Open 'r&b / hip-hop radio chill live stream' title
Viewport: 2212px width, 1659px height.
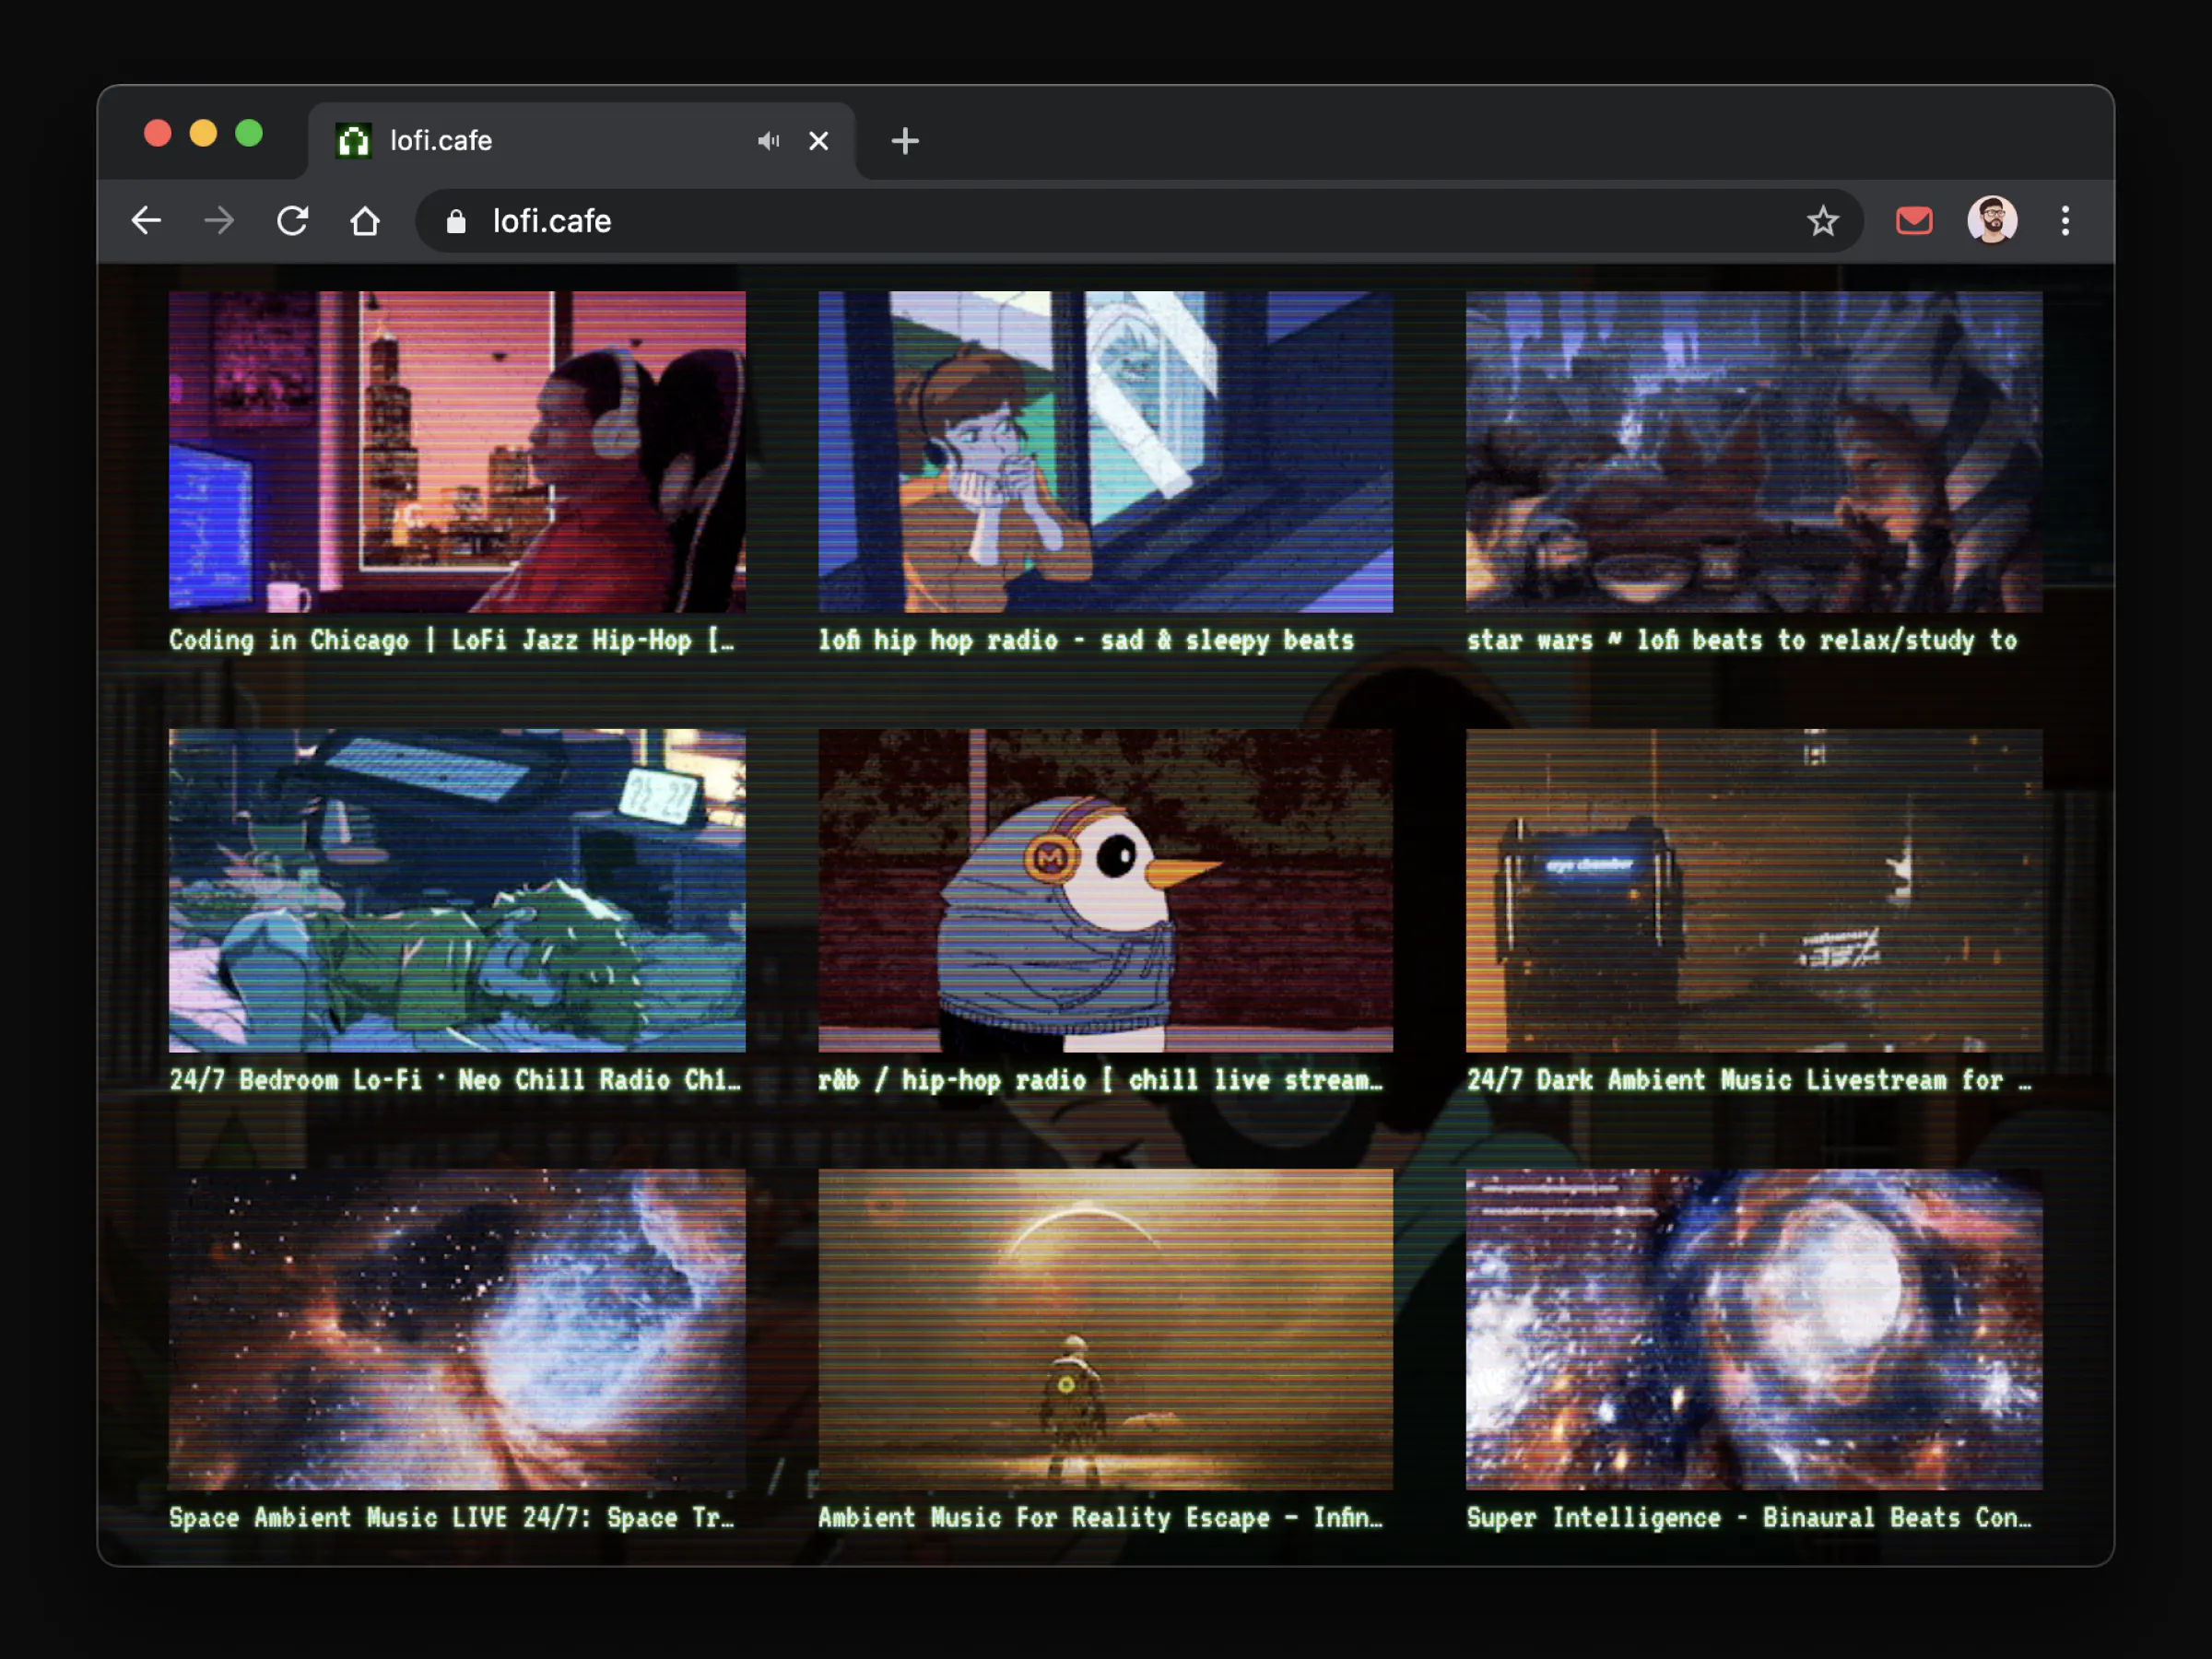pos(1101,1080)
